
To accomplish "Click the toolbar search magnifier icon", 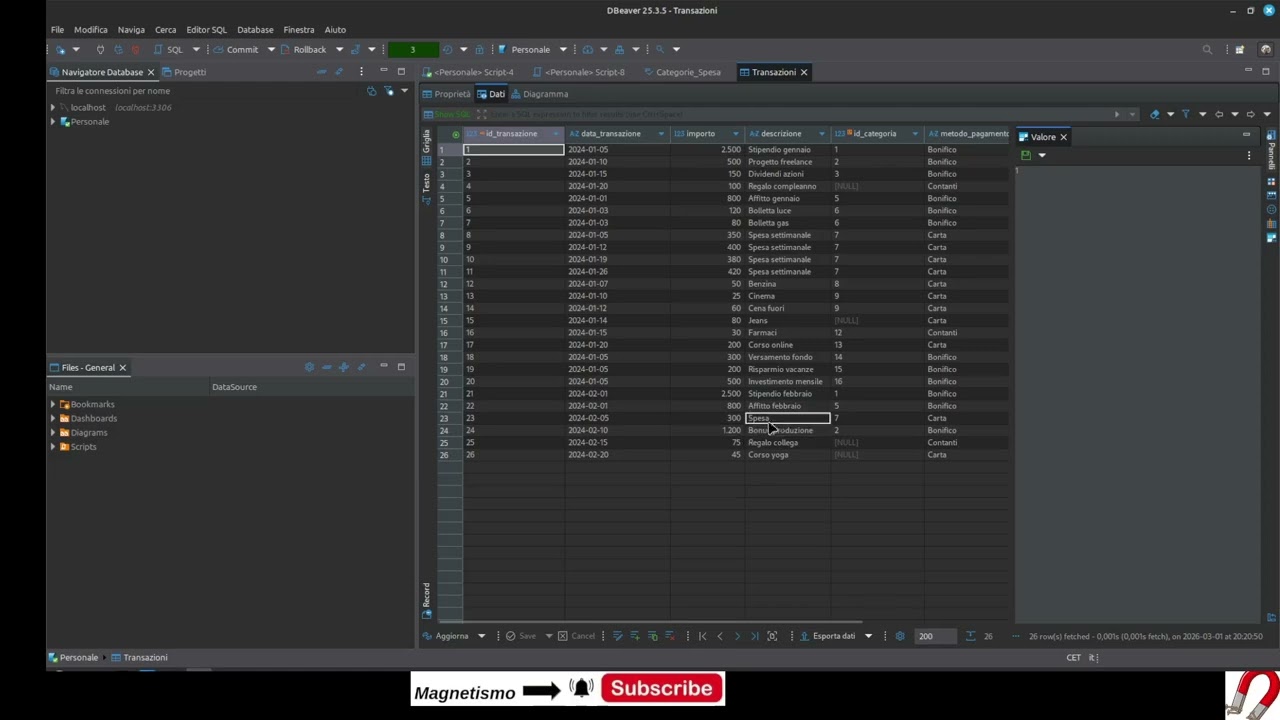I will pos(1207,49).
